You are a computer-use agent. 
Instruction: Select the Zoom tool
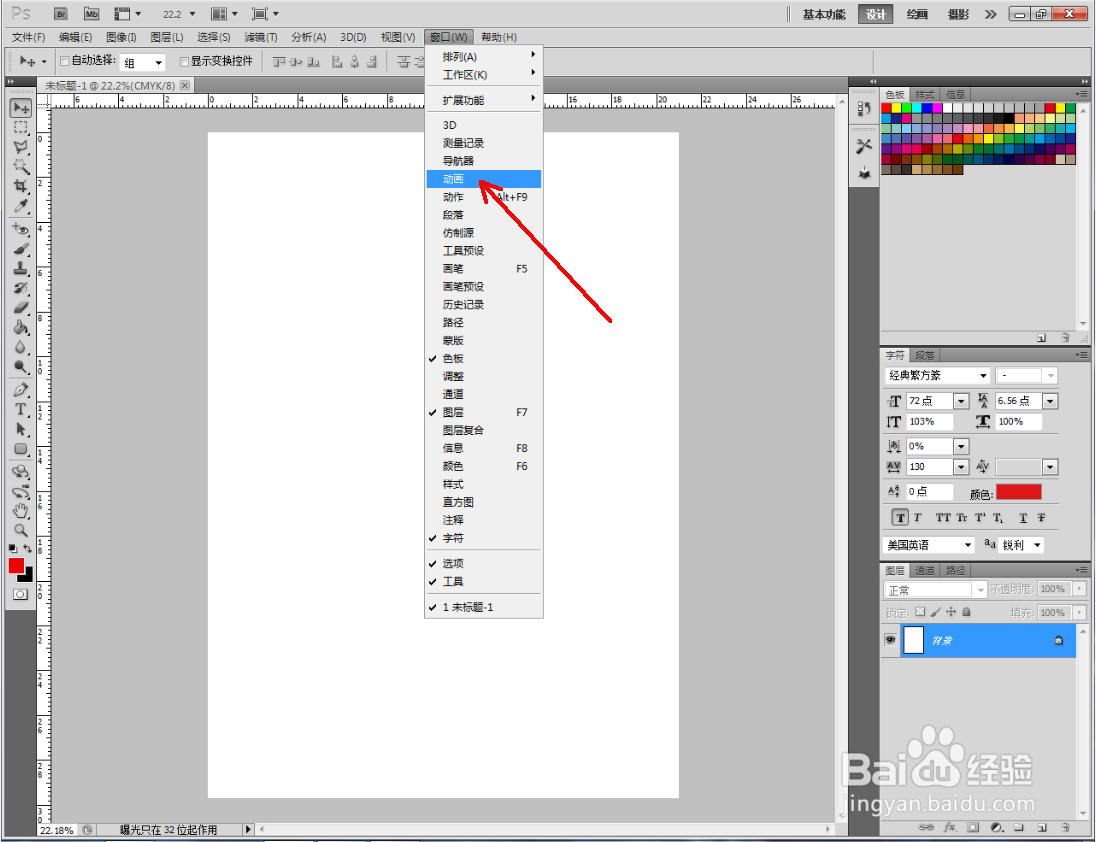coord(21,530)
